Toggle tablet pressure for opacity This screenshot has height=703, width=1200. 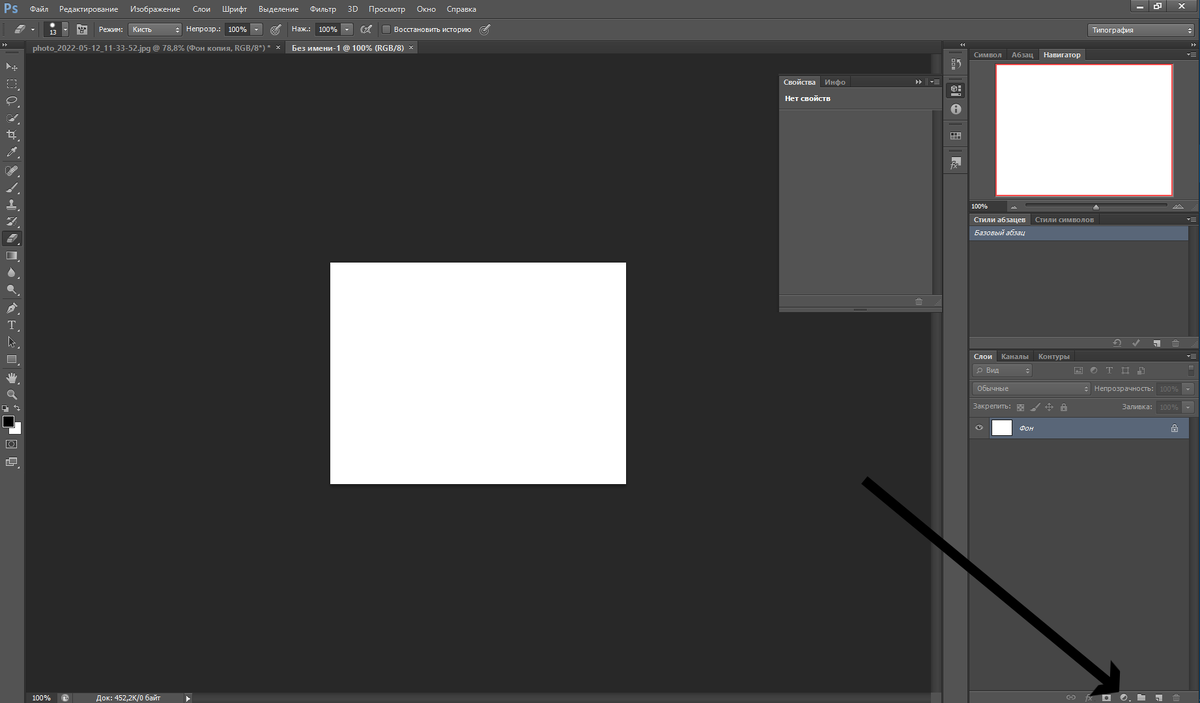coord(276,30)
